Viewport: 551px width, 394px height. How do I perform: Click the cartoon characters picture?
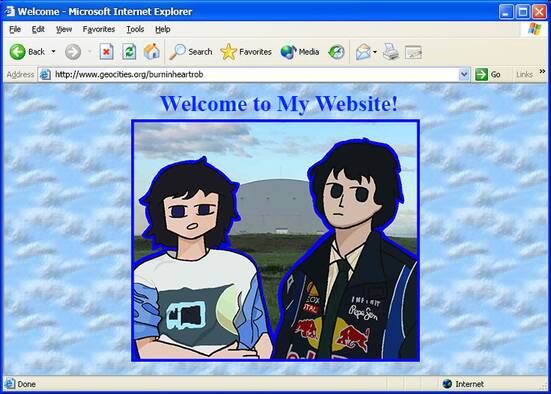[276, 240]
